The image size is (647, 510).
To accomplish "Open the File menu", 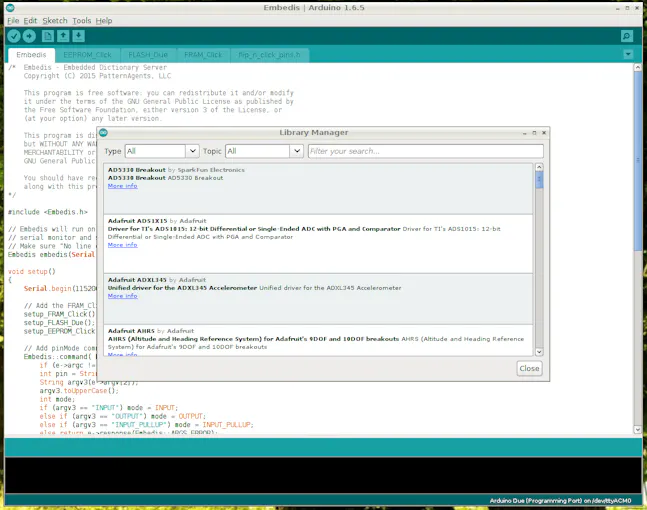I will [13, 21].
